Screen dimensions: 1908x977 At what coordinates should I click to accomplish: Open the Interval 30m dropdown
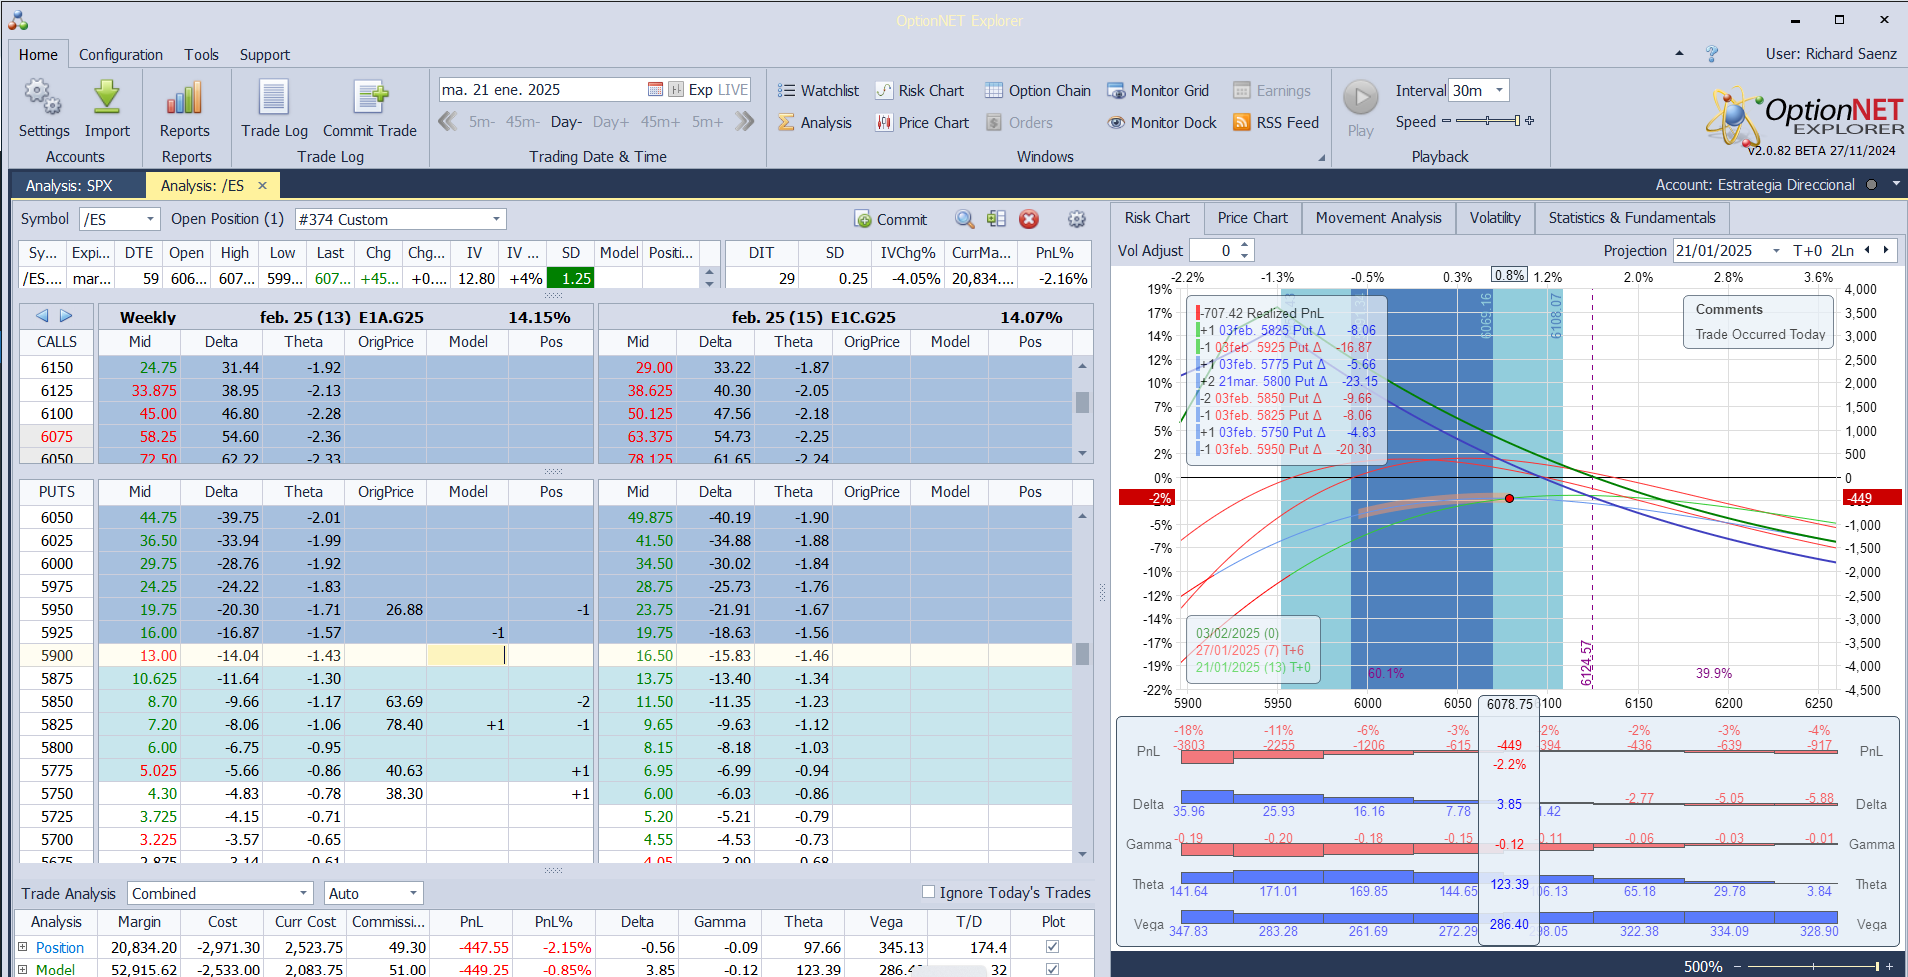tap(1499, 90)
